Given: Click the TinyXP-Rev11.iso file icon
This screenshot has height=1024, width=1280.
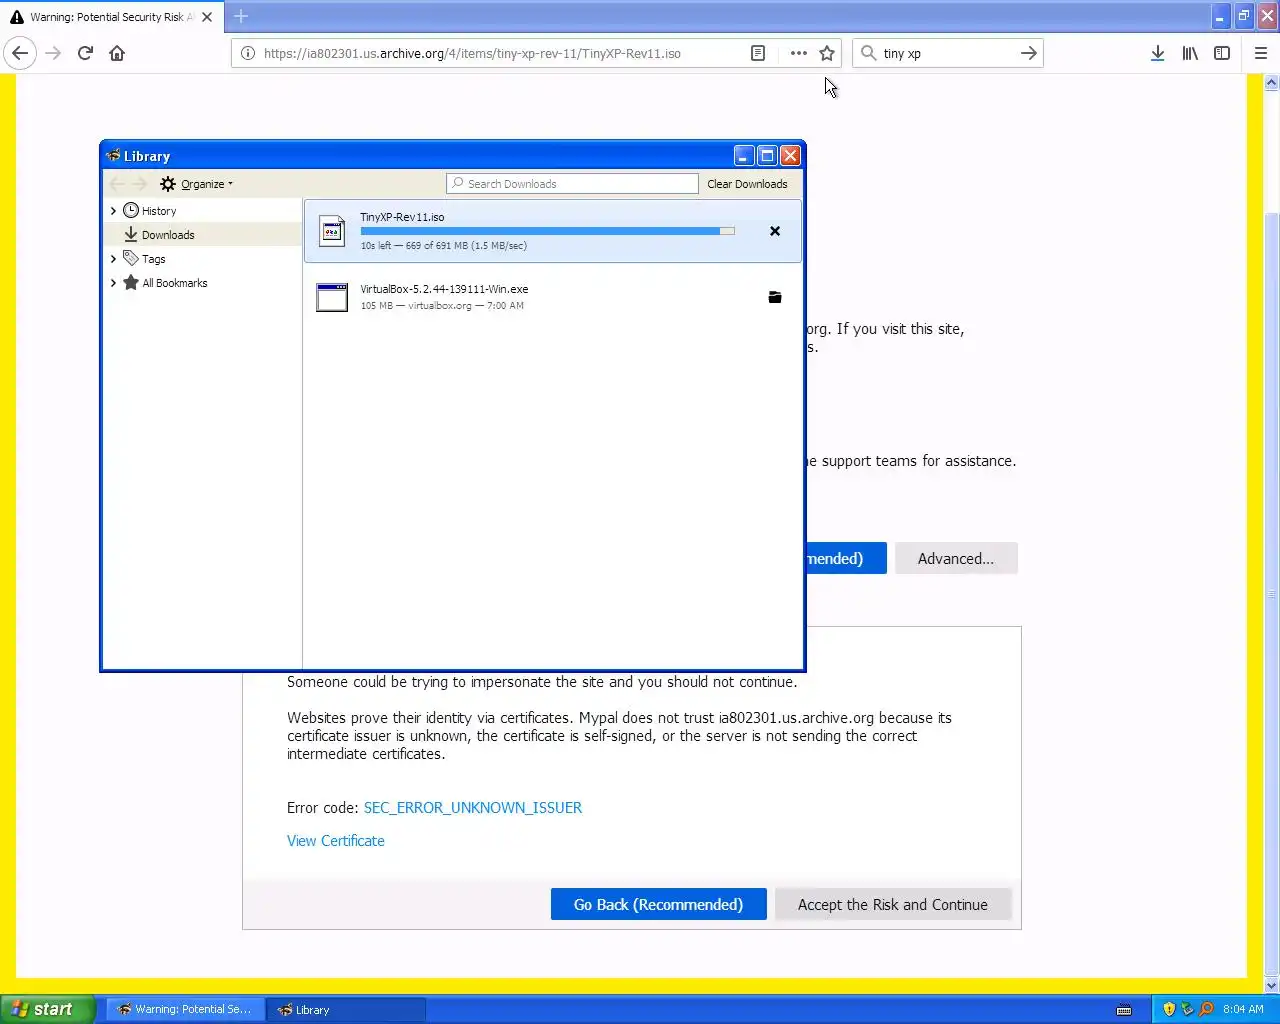Looking at the screenshot, I should click(x=332, y=231).
